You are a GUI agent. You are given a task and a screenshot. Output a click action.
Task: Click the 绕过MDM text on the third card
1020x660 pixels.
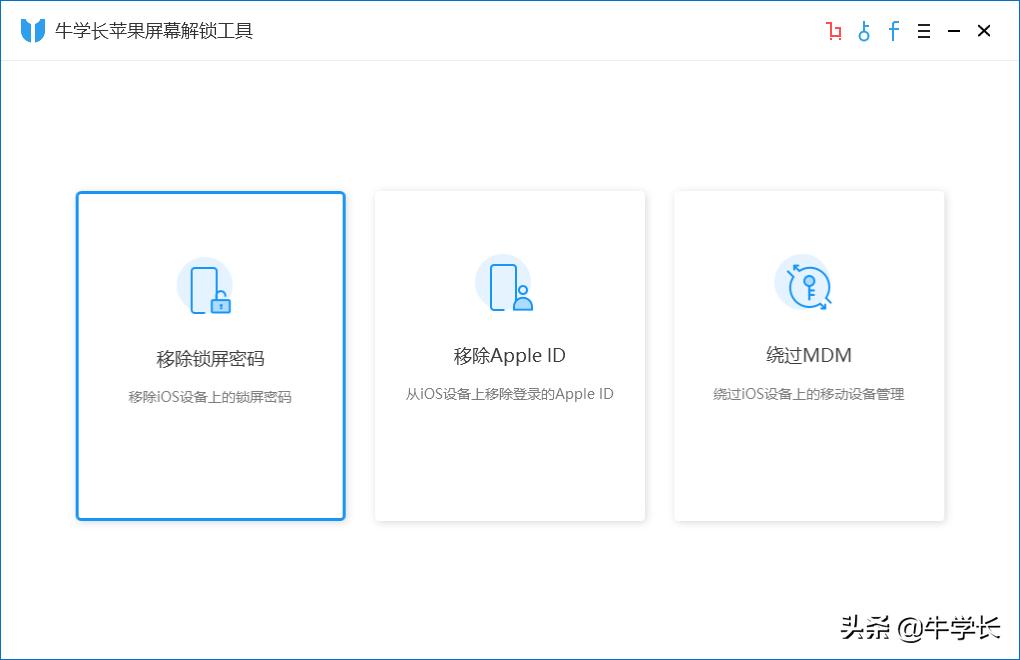click(808, 354)
